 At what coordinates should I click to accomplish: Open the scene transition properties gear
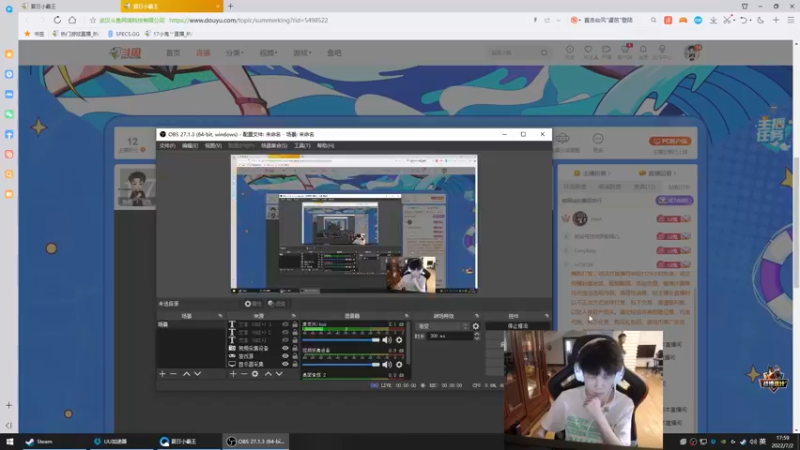(x=476, y=326)
